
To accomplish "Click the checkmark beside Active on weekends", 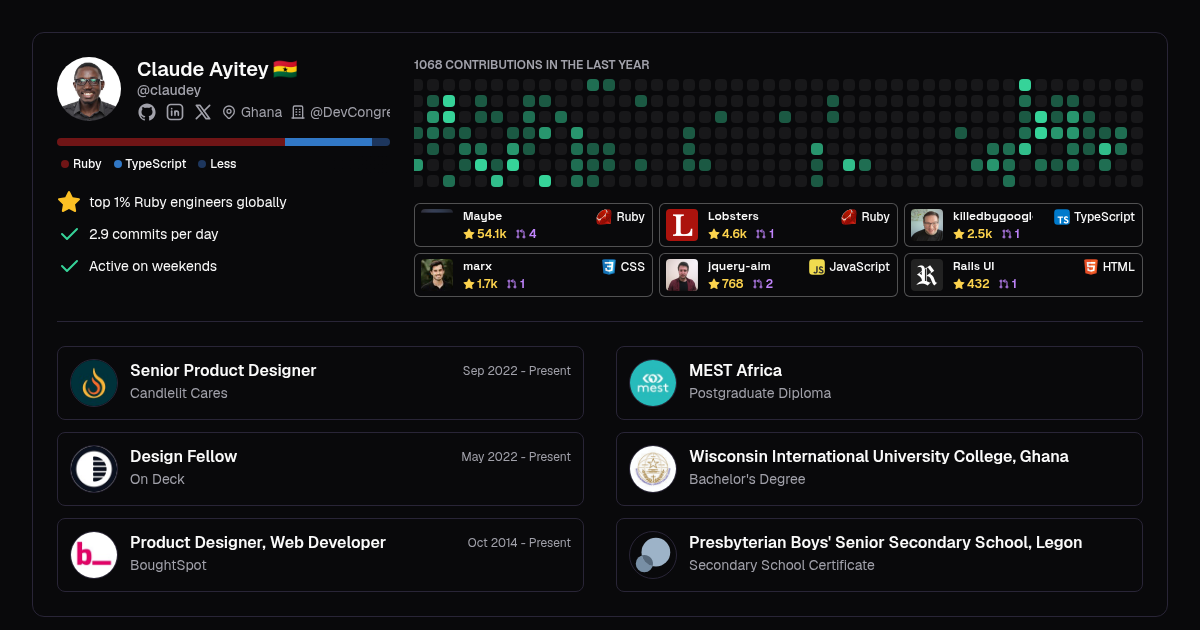I will click(x=69, y=266).
